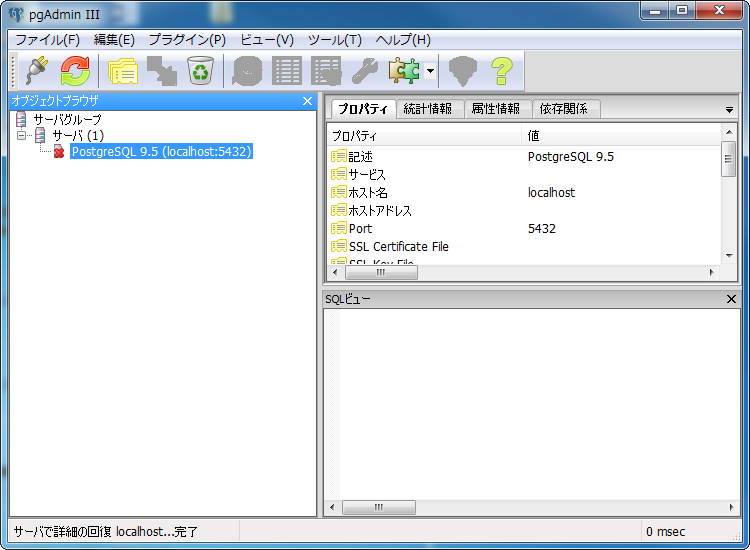Click the サービス property row icon
Image resolution: width=750 pixels, height=550 pixels.
point(339,174)
